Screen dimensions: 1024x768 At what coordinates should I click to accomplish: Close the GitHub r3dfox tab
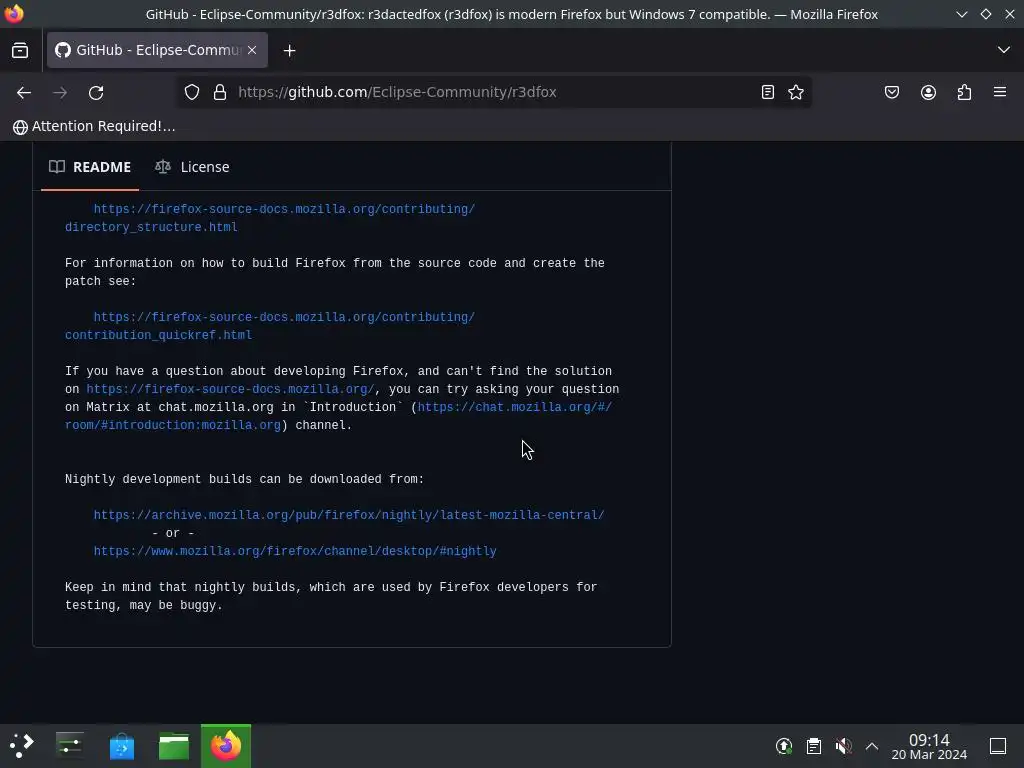point(252,50)
